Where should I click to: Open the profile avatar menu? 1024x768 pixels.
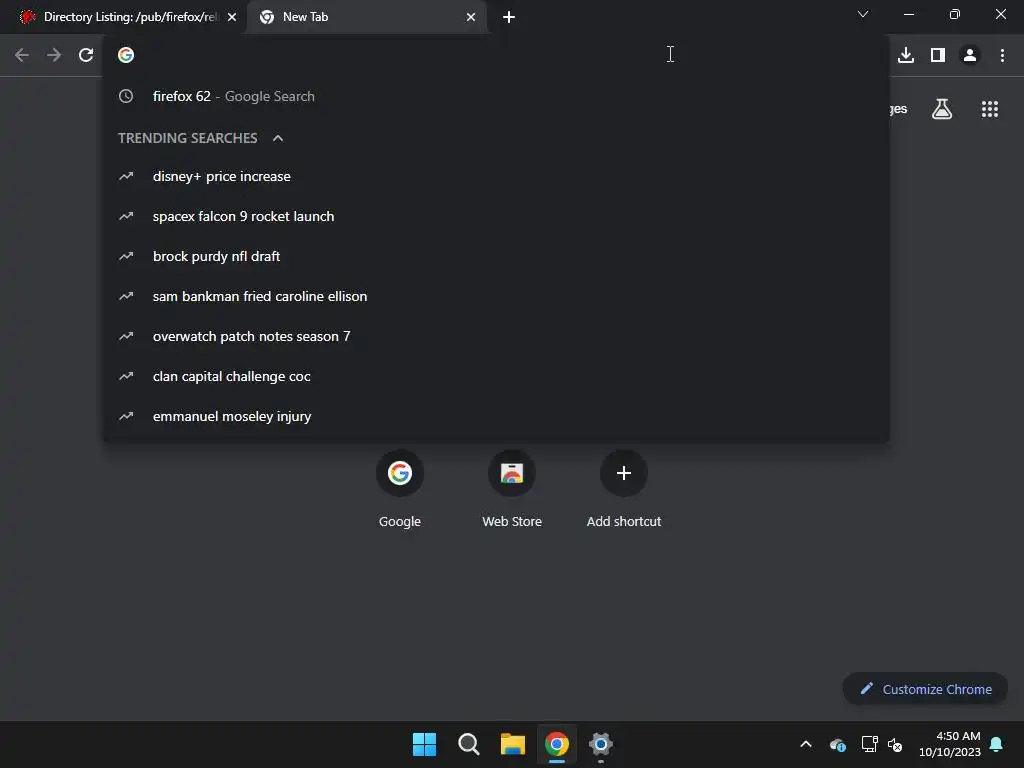(x=970, y=55)
